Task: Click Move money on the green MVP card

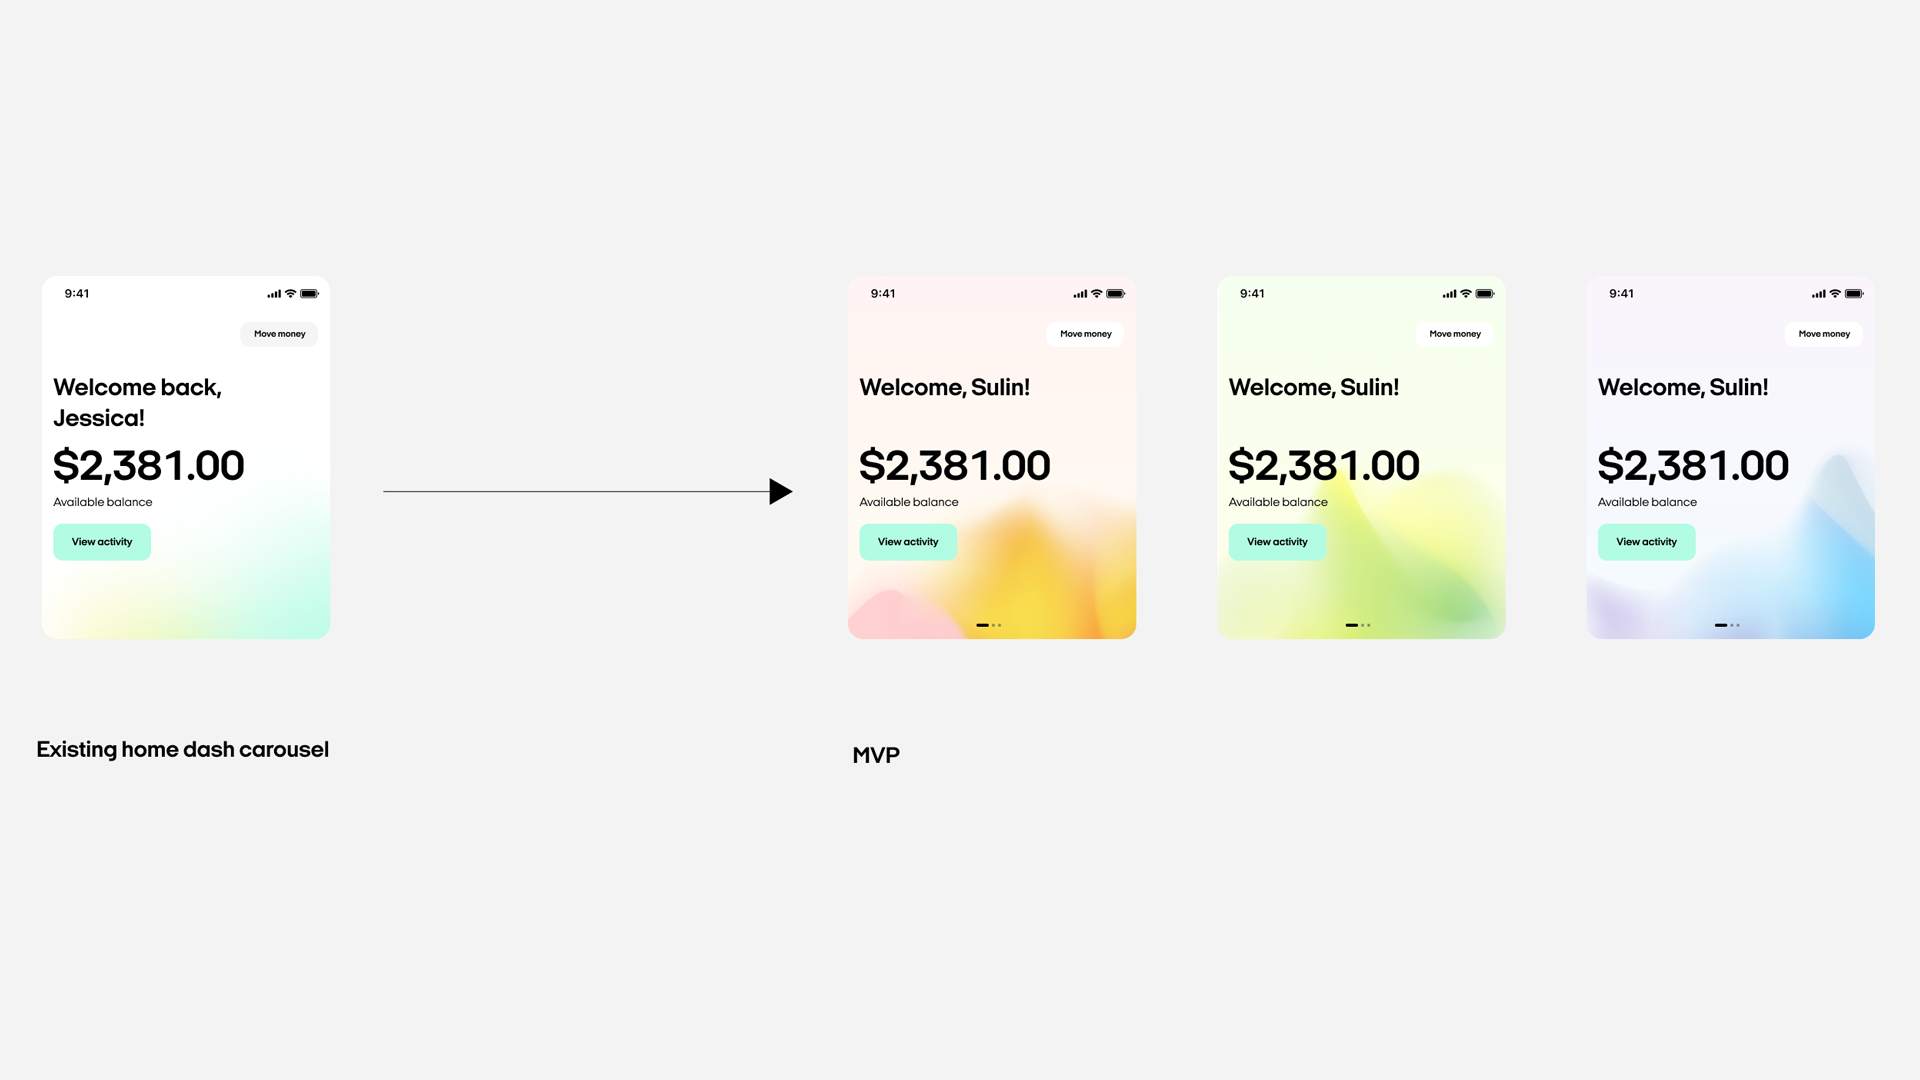Action: tap(1455, 332)
